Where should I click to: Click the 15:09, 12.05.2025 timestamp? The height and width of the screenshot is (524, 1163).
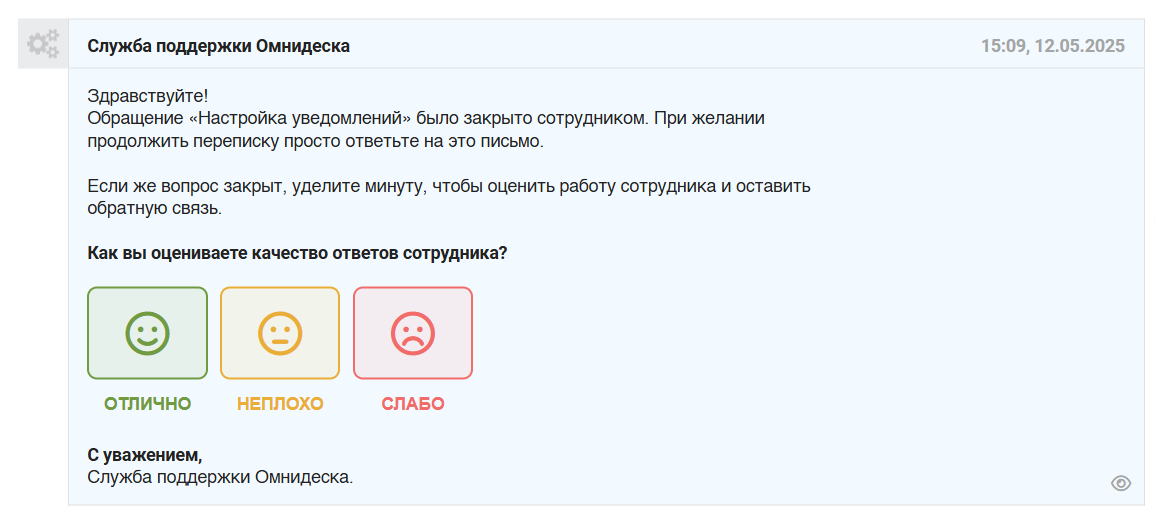pyautogui.click(x=1052, y=46)
